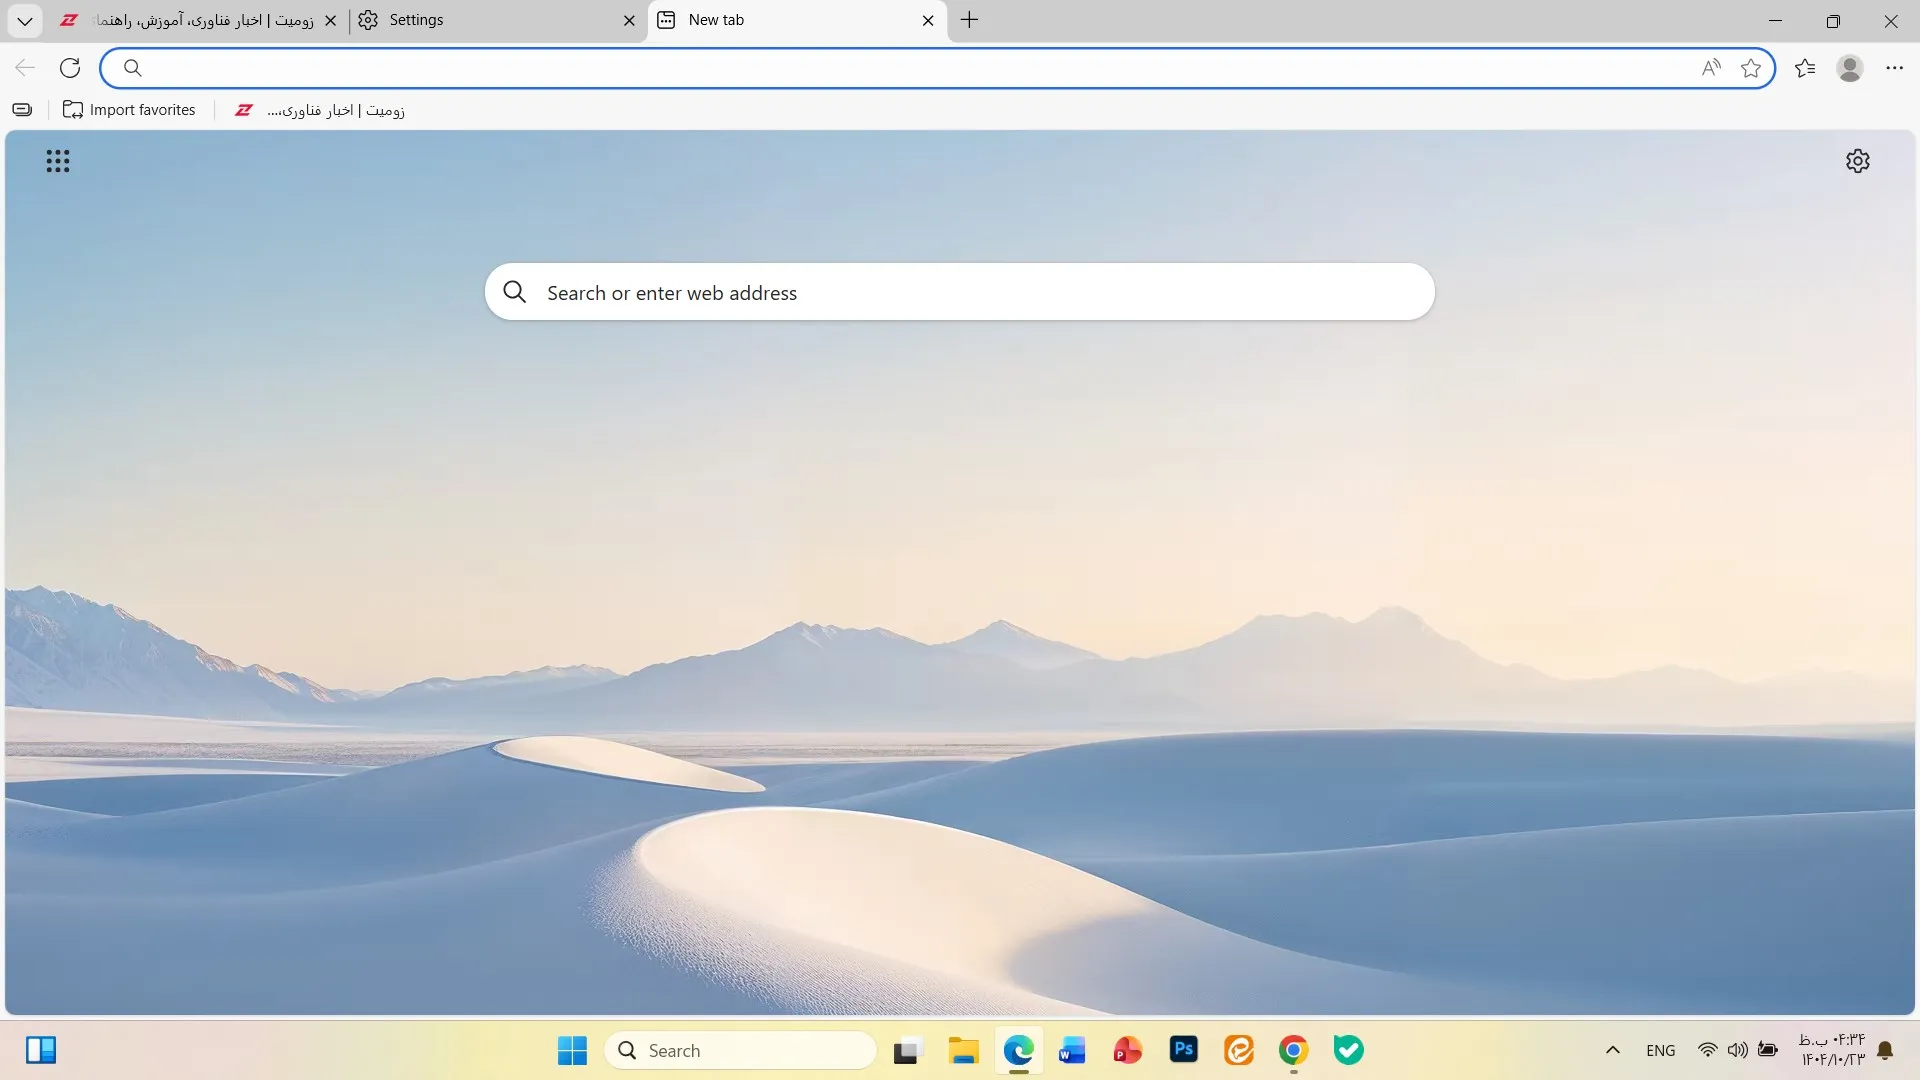Click the Search or enter web address box
The image size is (1920, 1080).
coord(958,292)
